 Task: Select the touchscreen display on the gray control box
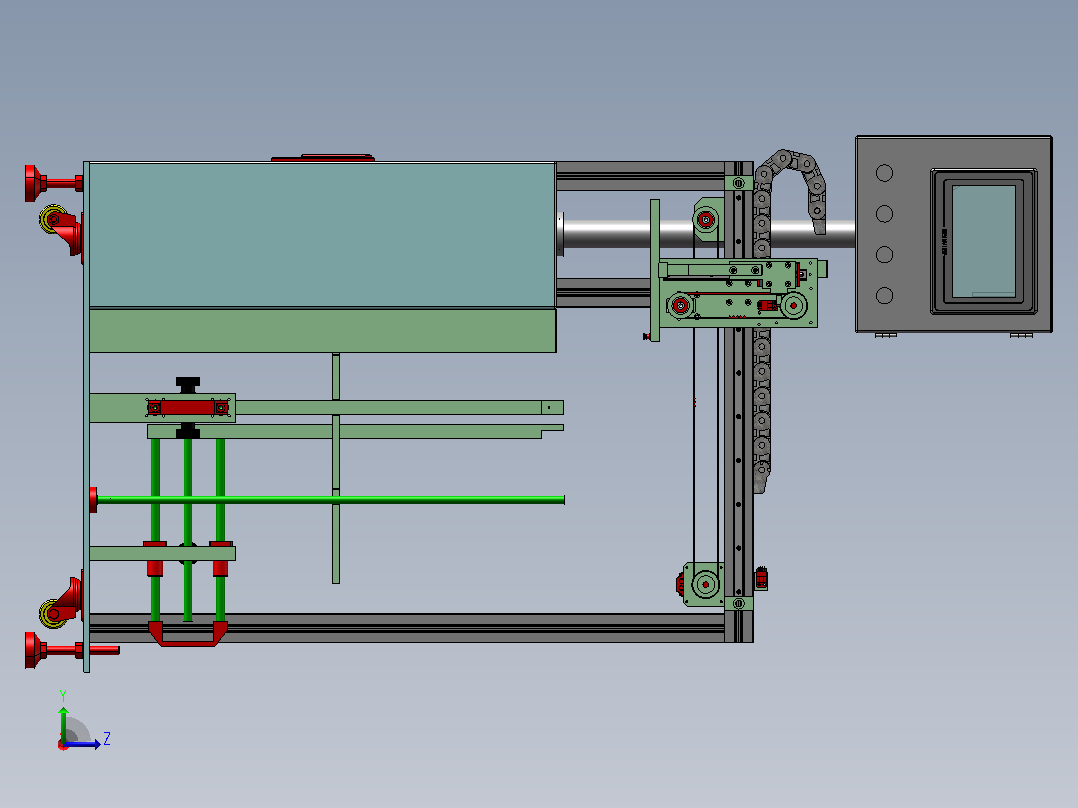(983, 241)
